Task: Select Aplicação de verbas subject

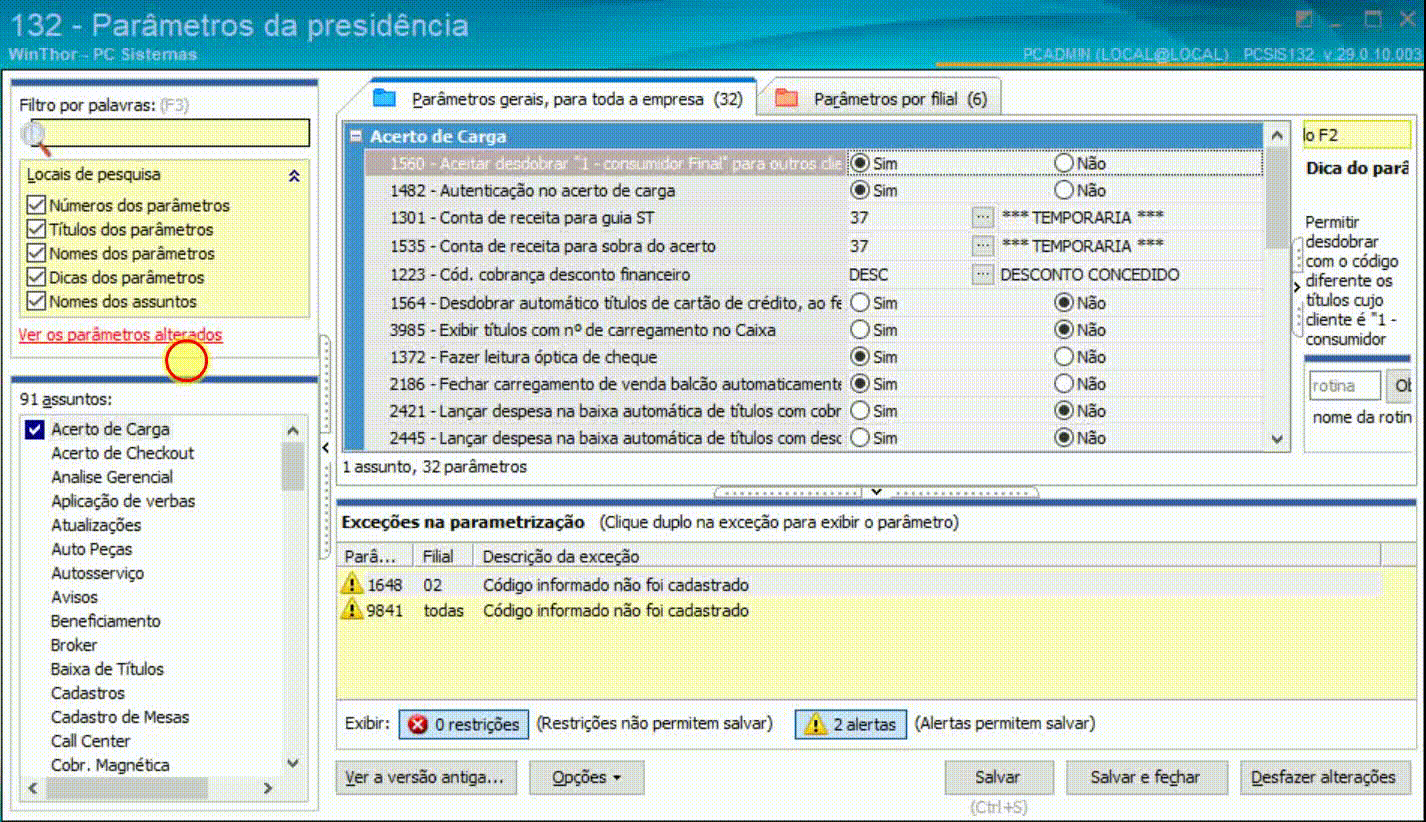Action: click(123, 501)
